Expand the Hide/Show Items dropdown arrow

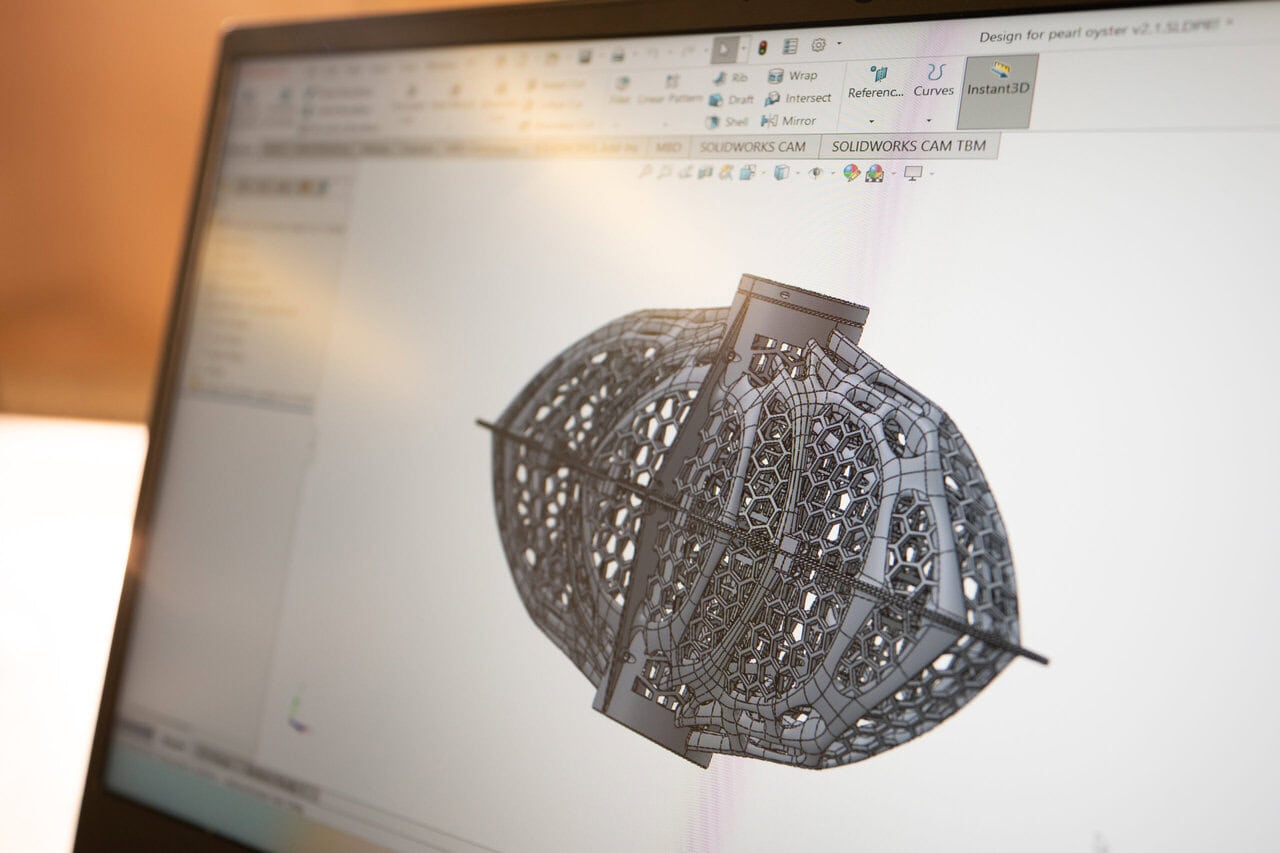click(832, 173)
